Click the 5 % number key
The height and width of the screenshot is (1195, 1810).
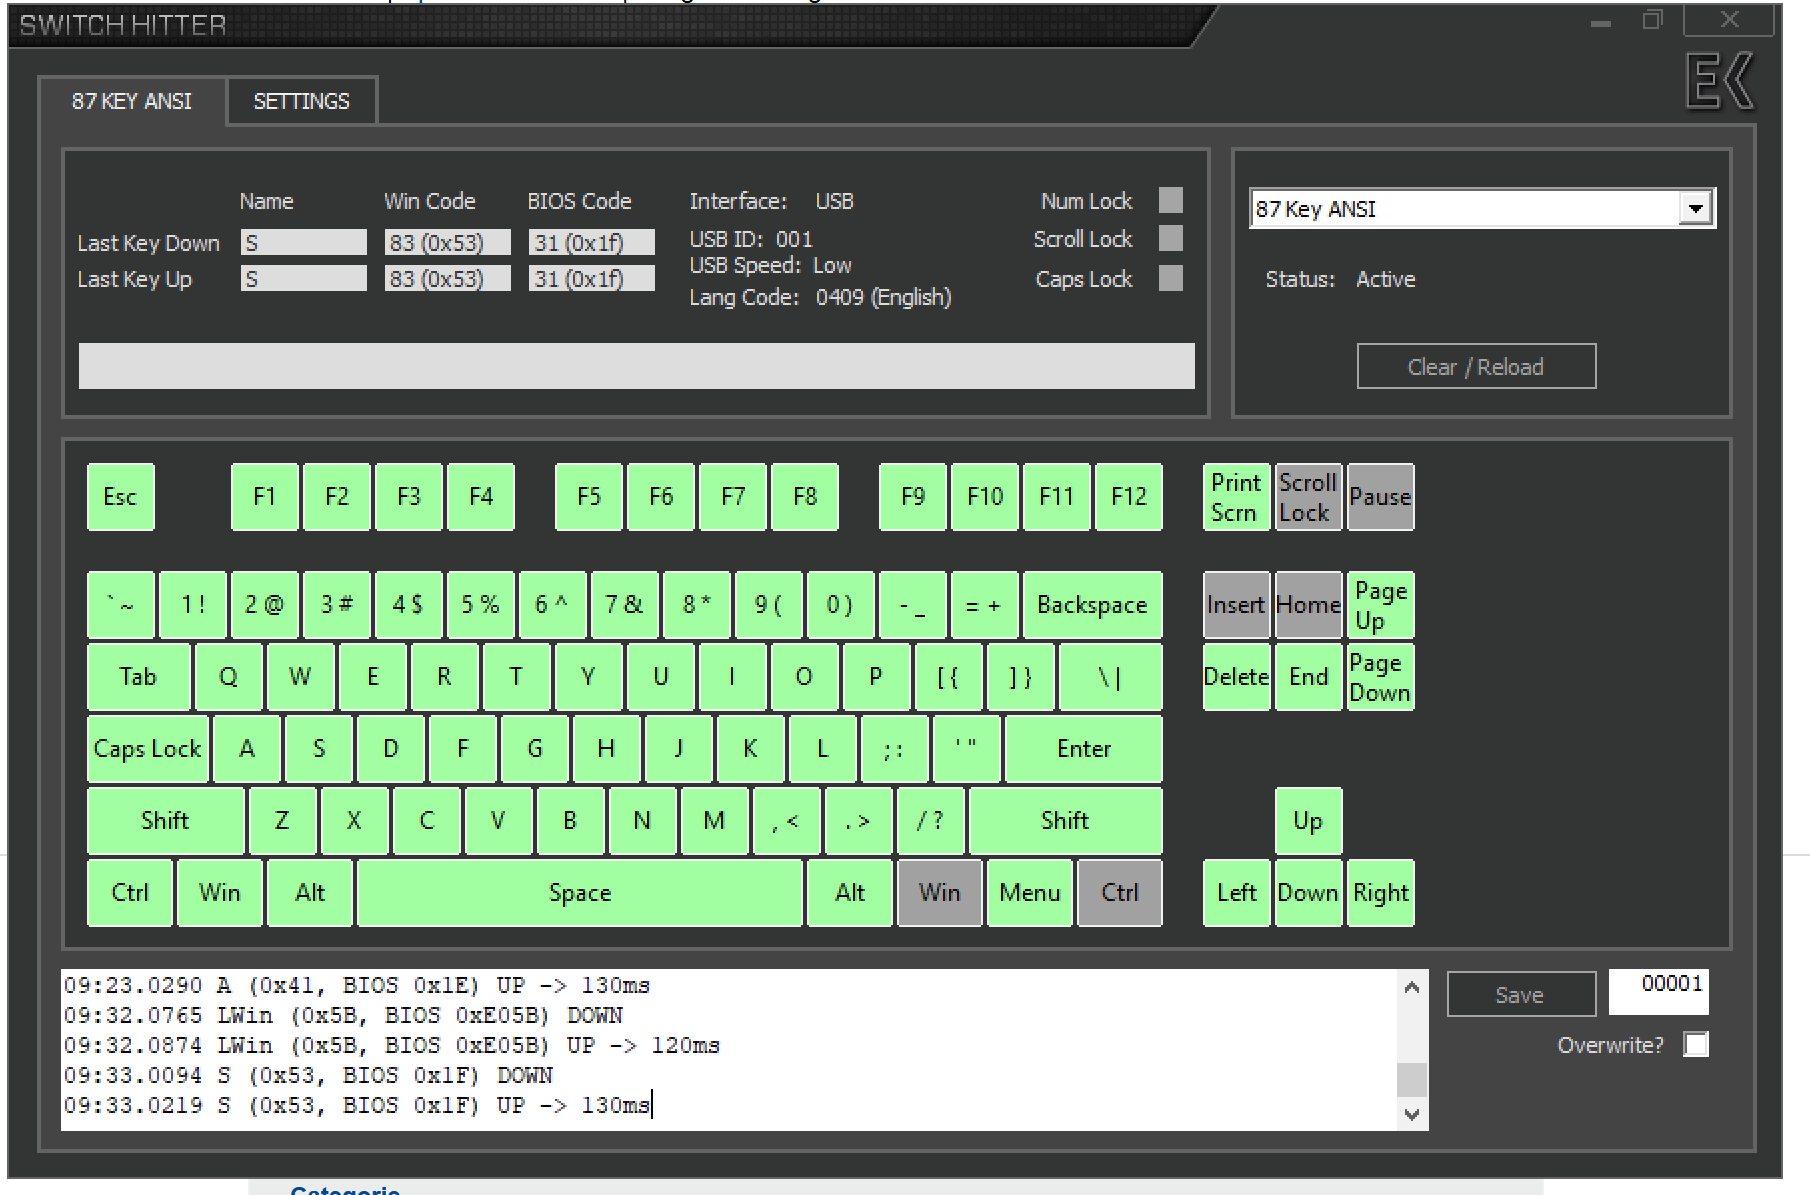coord(481,605)
